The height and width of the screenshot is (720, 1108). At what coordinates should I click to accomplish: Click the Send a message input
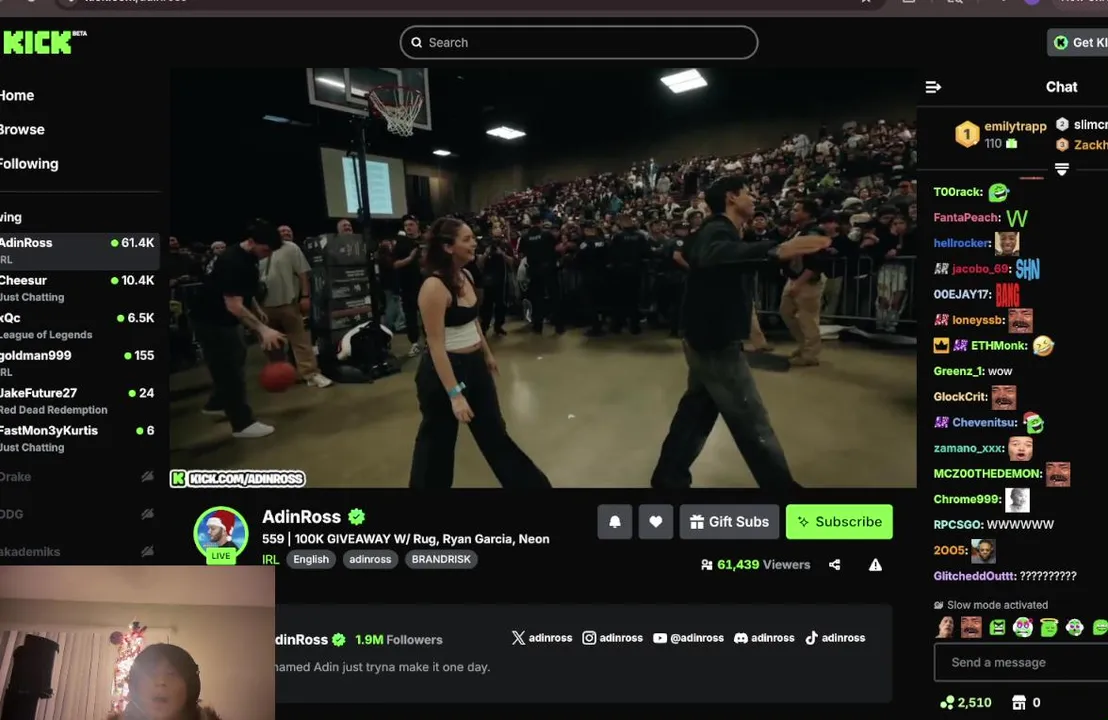click(1021, 662)
